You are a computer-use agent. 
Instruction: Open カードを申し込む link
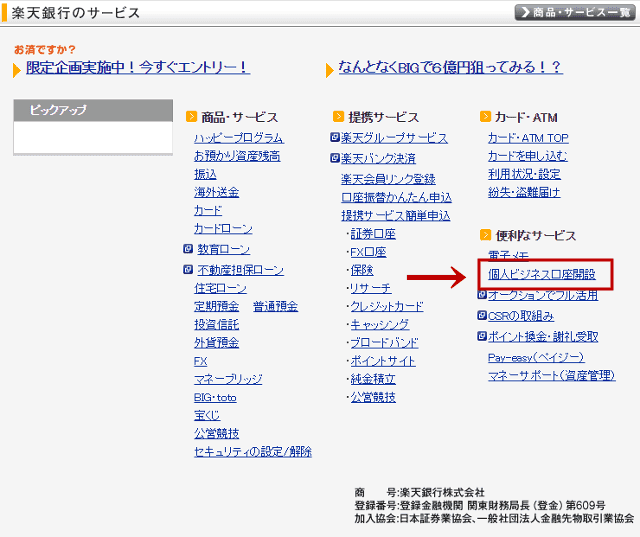[528, 156]
